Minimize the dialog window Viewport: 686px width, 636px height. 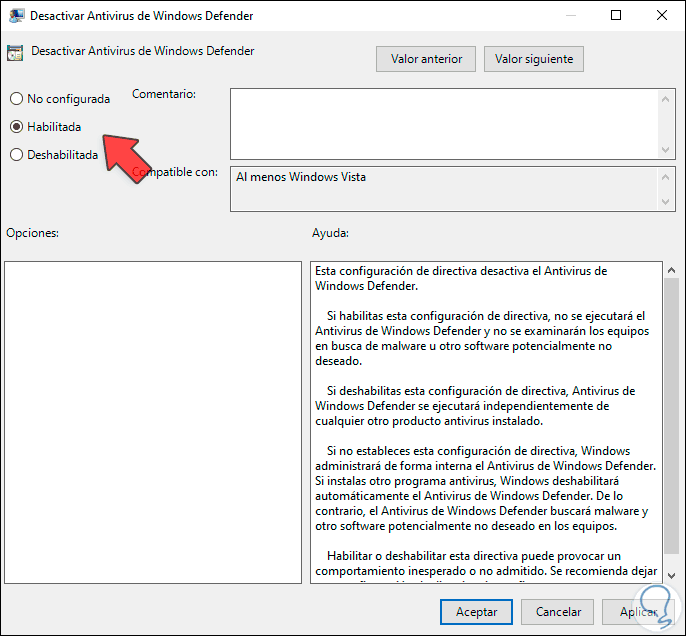570,15
